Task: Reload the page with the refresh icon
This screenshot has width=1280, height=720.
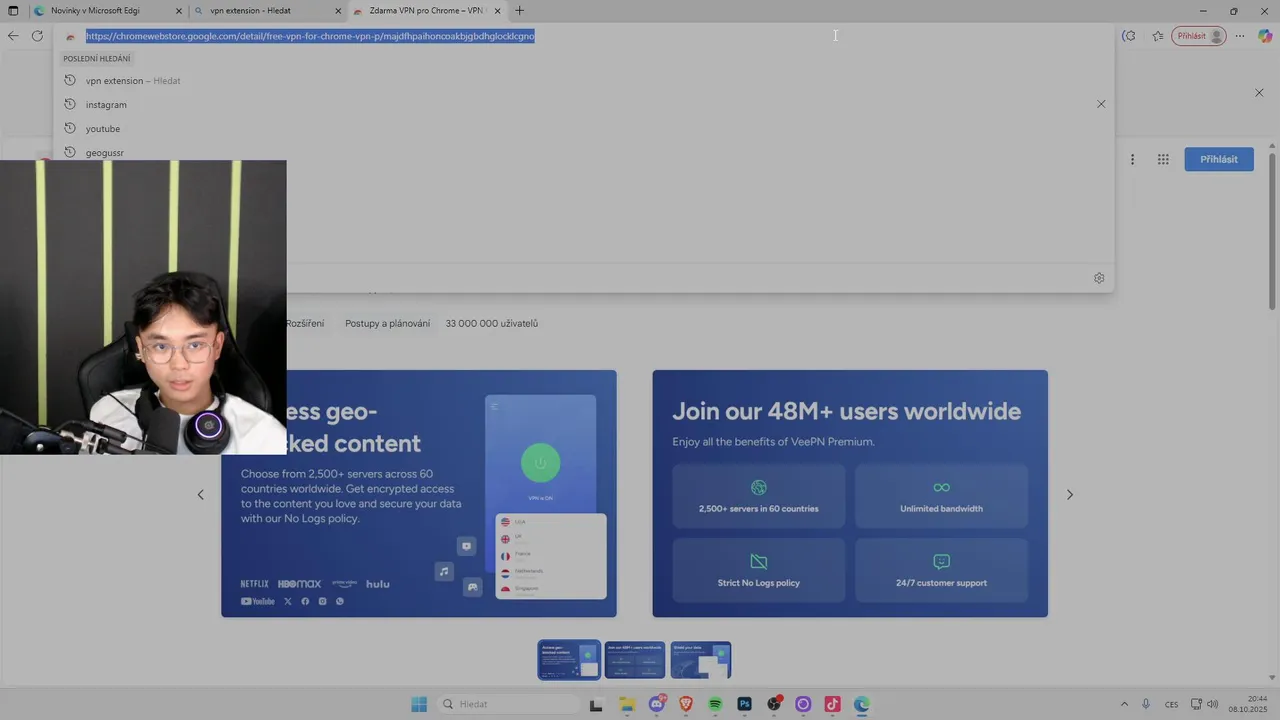Action: coord(37,36)
